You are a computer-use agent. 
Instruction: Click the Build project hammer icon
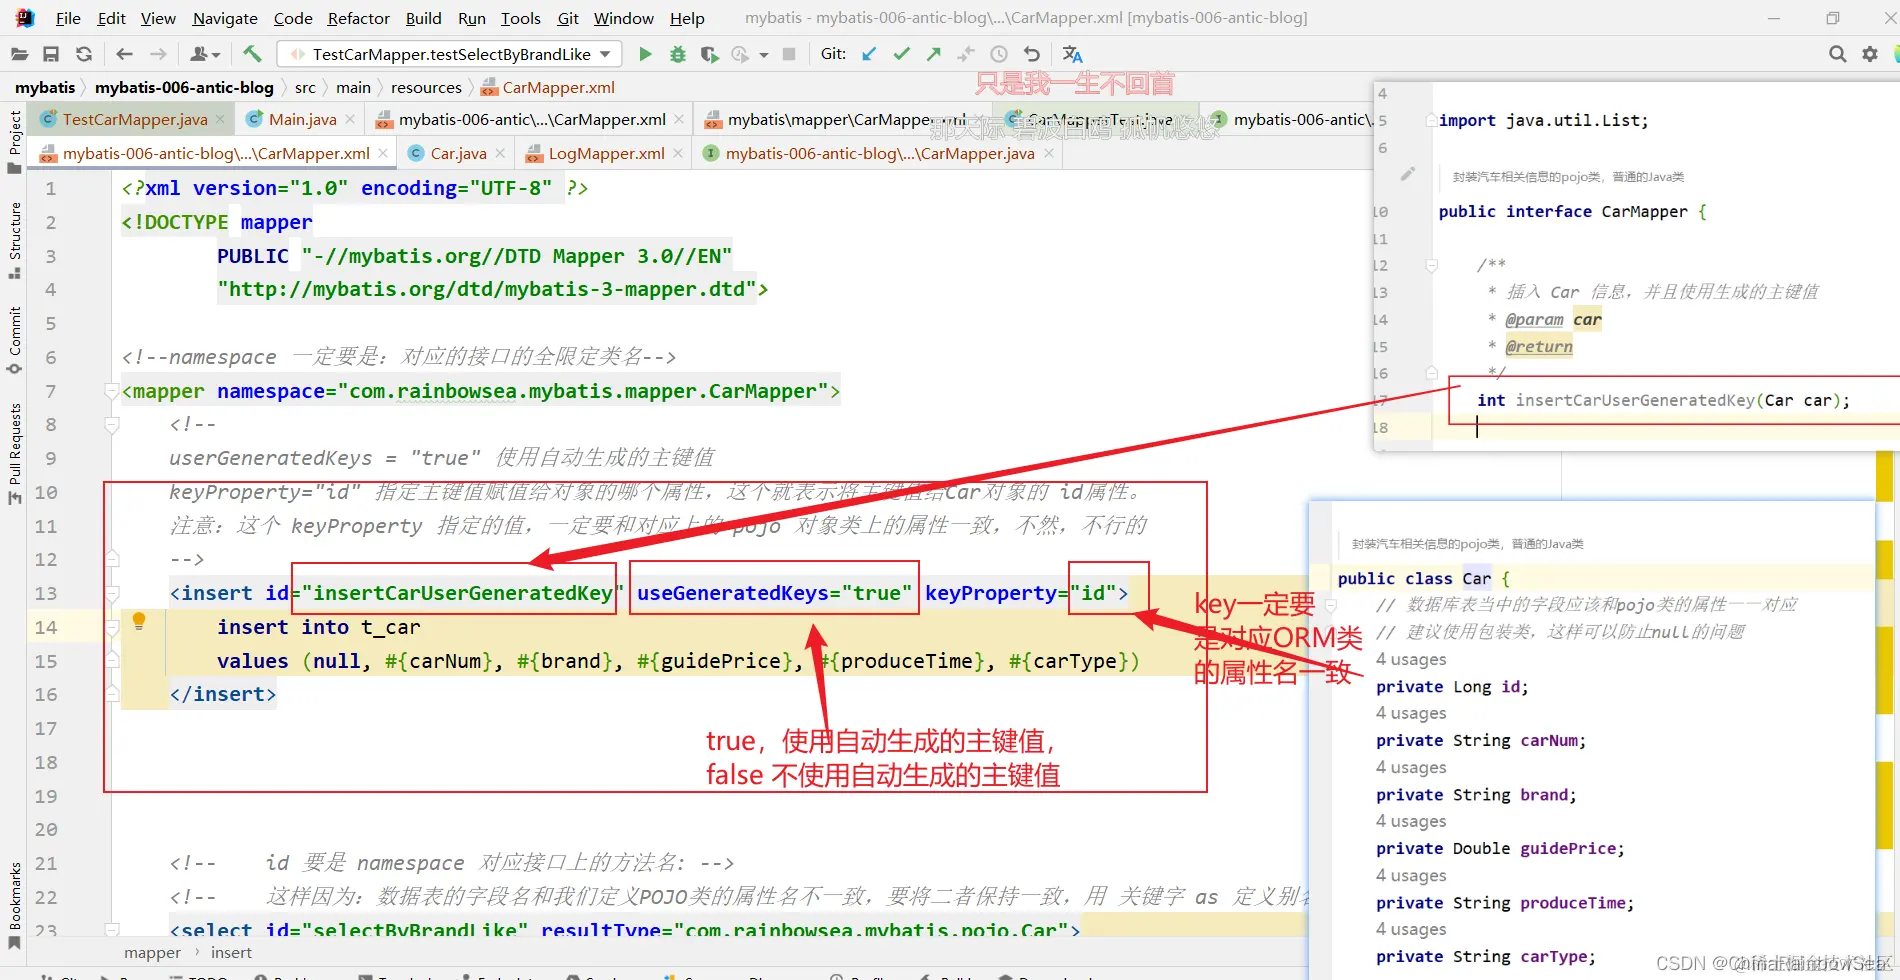click(x=252, y=54)
